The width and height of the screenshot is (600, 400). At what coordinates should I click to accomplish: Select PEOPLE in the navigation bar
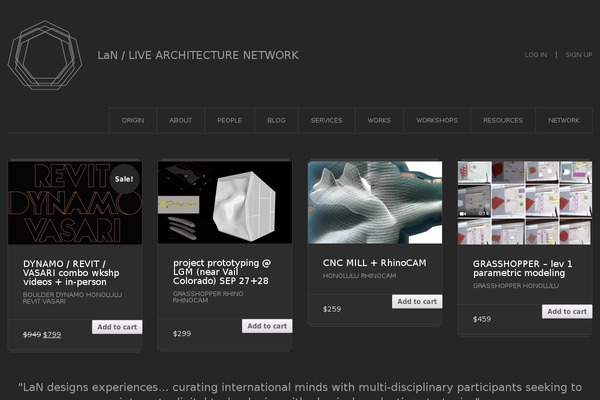(229, 120)
